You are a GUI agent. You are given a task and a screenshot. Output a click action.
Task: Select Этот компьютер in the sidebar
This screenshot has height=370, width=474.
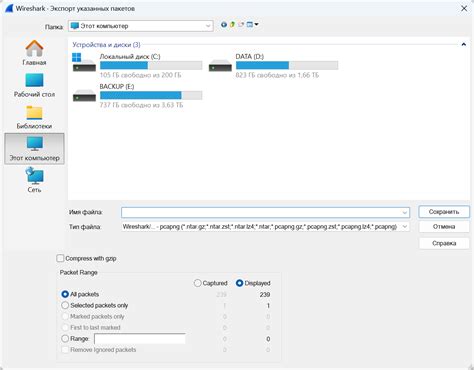tap(34, 149)
